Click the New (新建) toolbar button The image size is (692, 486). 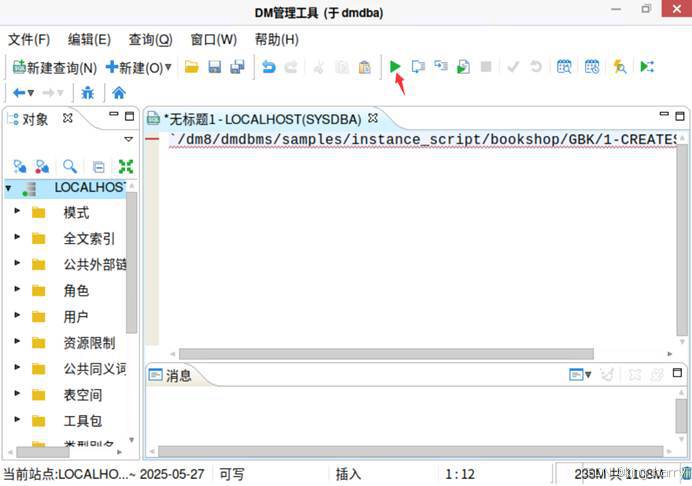134,68
